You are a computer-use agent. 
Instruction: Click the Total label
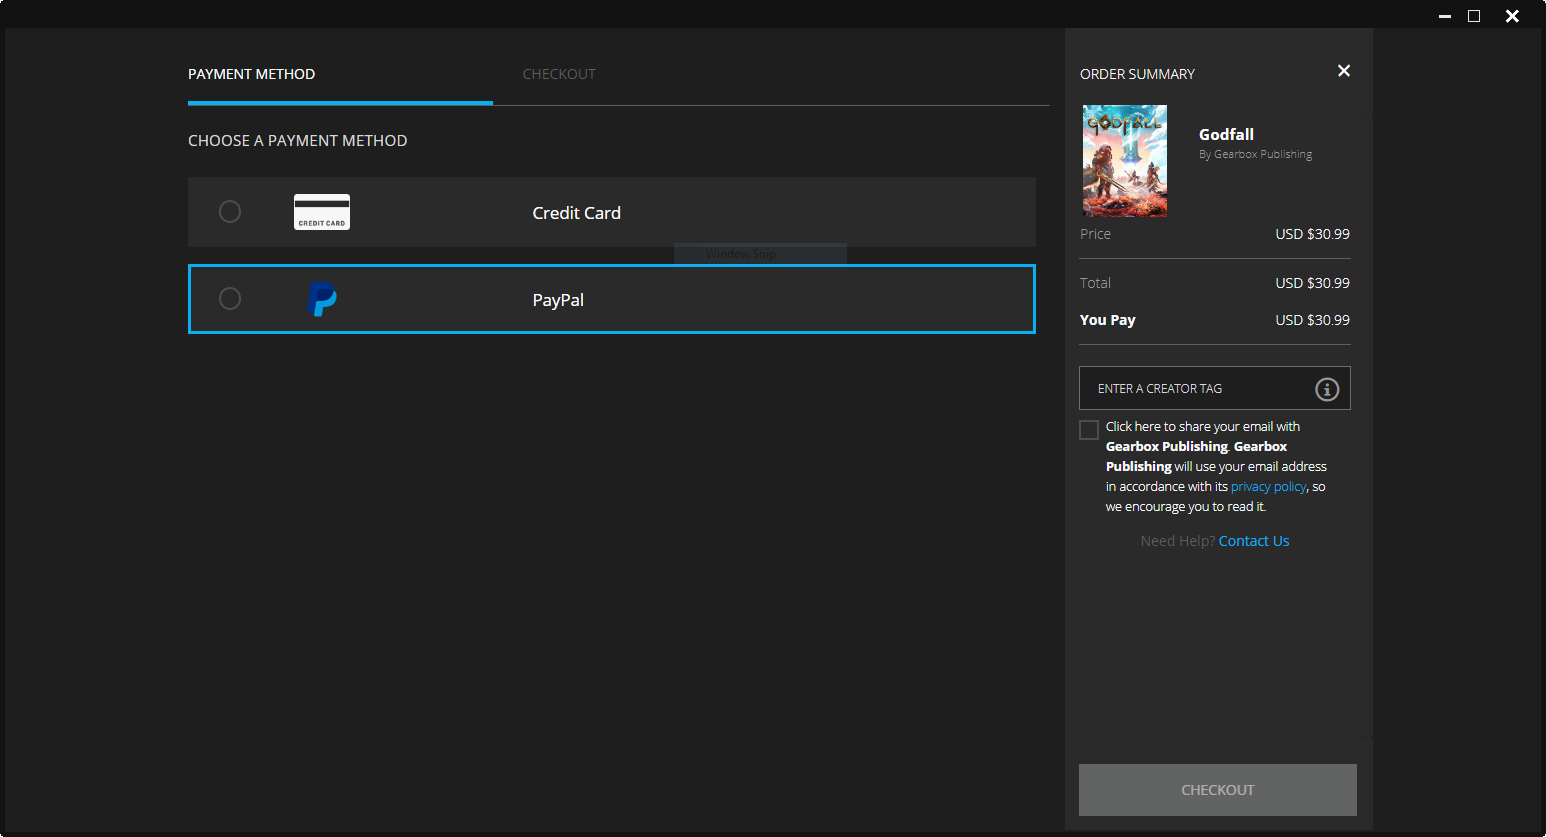[1096, 283]
